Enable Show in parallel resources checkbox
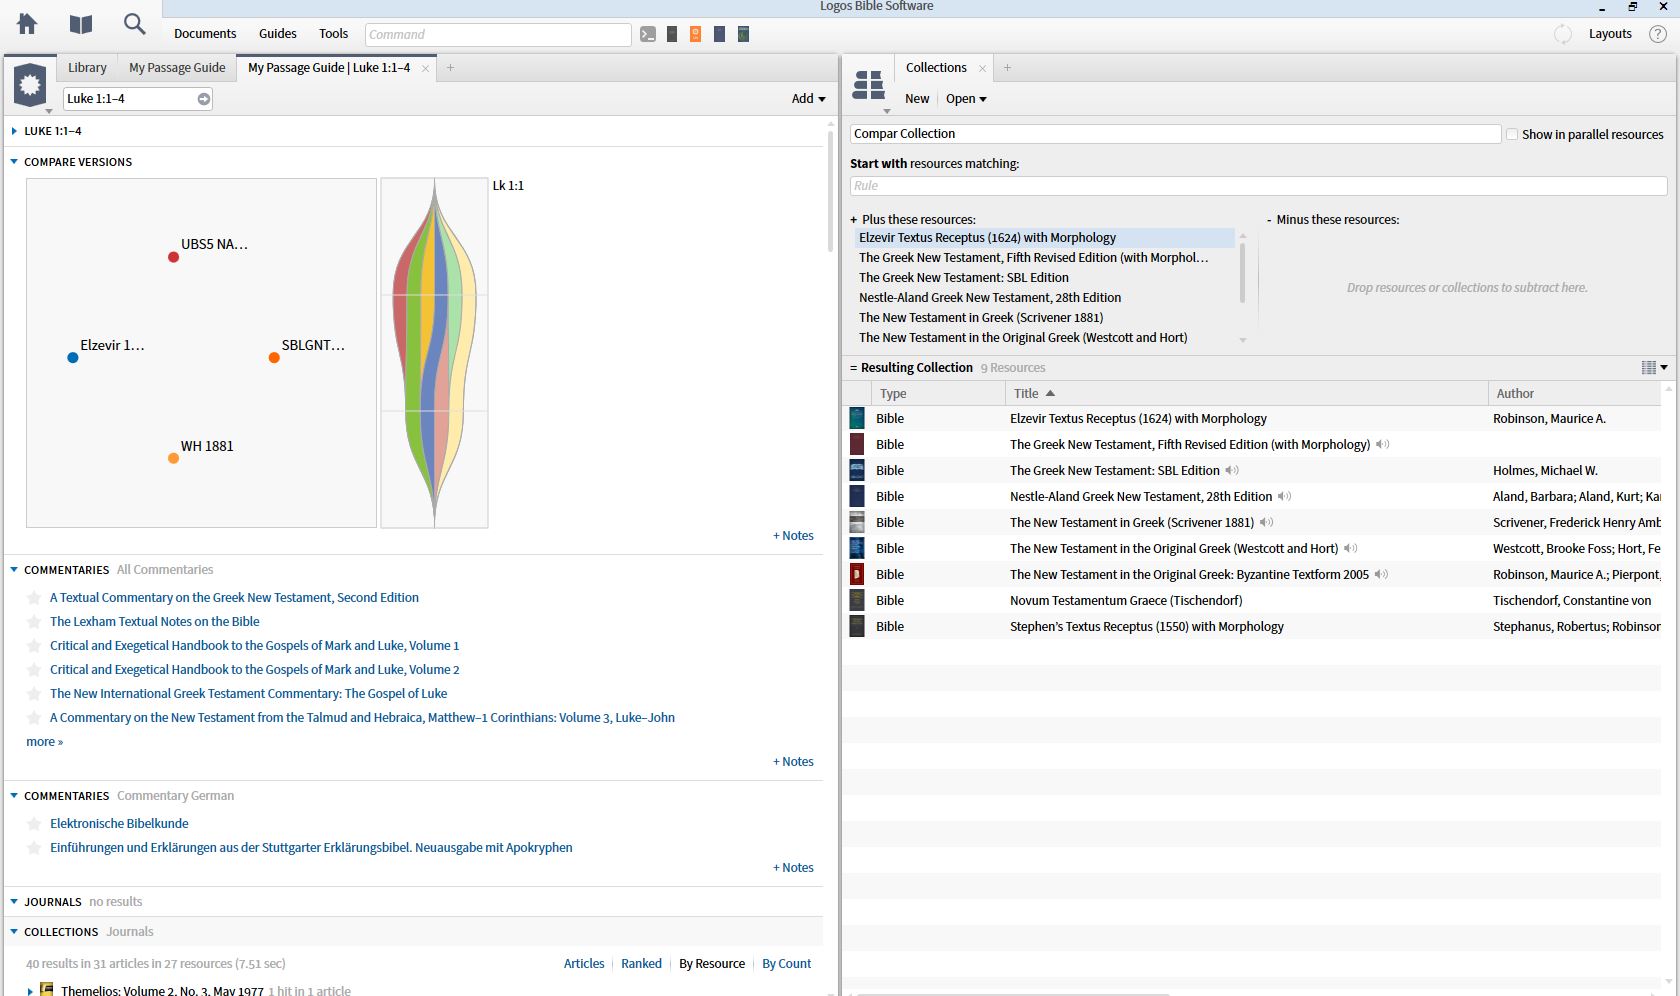The width and height of the screenshot is (1680, 996). (x=1512, y=134)
